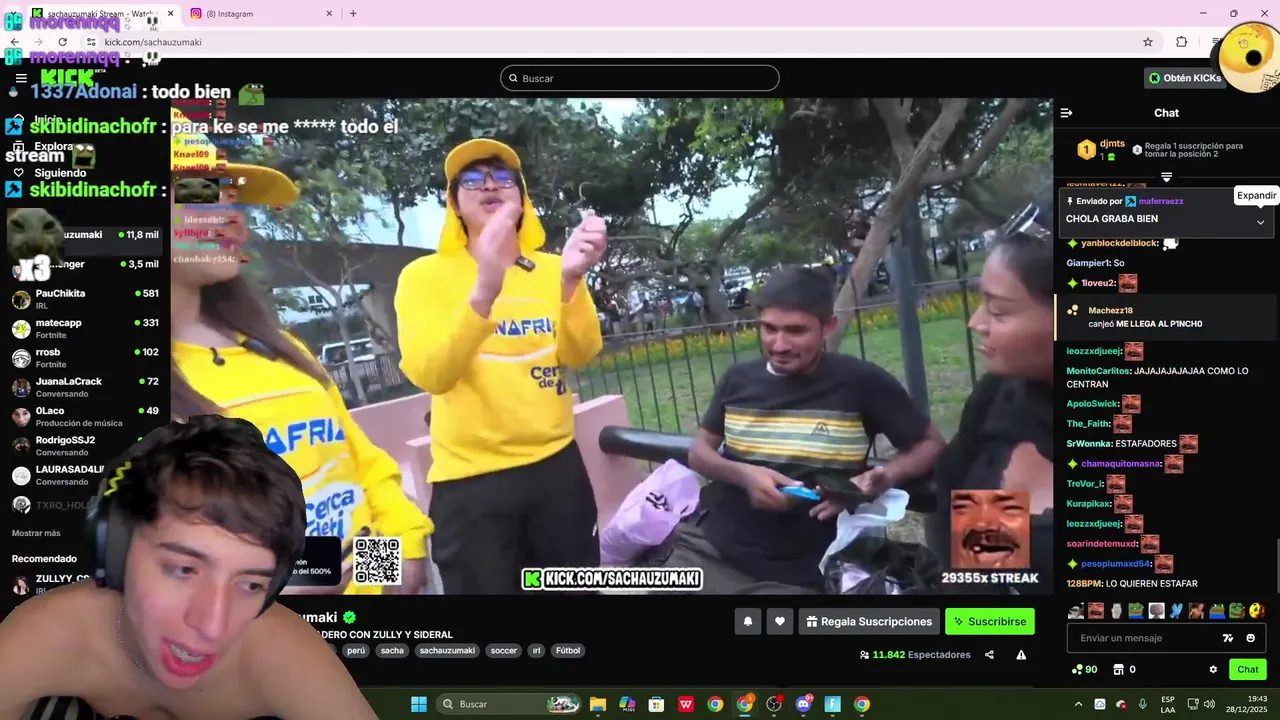Viewport: 1280px width, 720px height.
Task: View channel points balance showing 90
Action: (1084, 670)
